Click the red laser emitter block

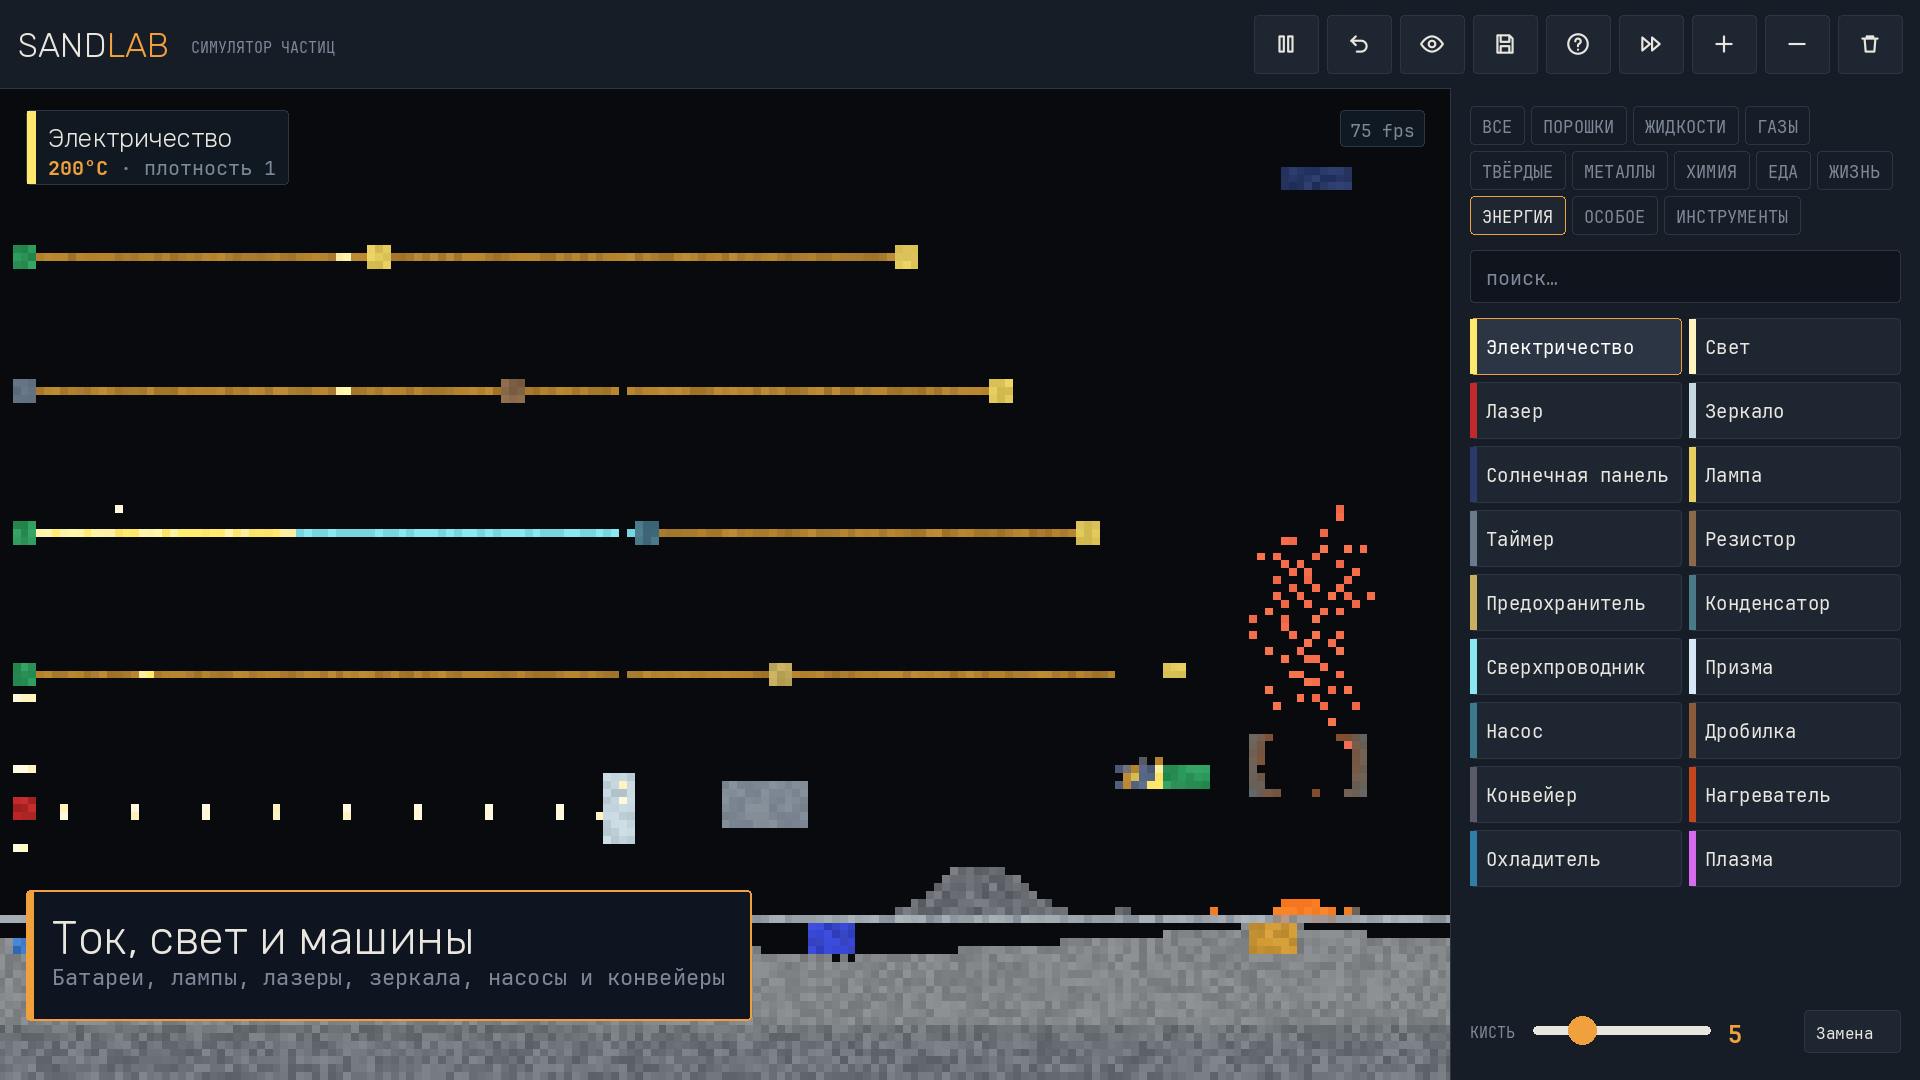24,808
